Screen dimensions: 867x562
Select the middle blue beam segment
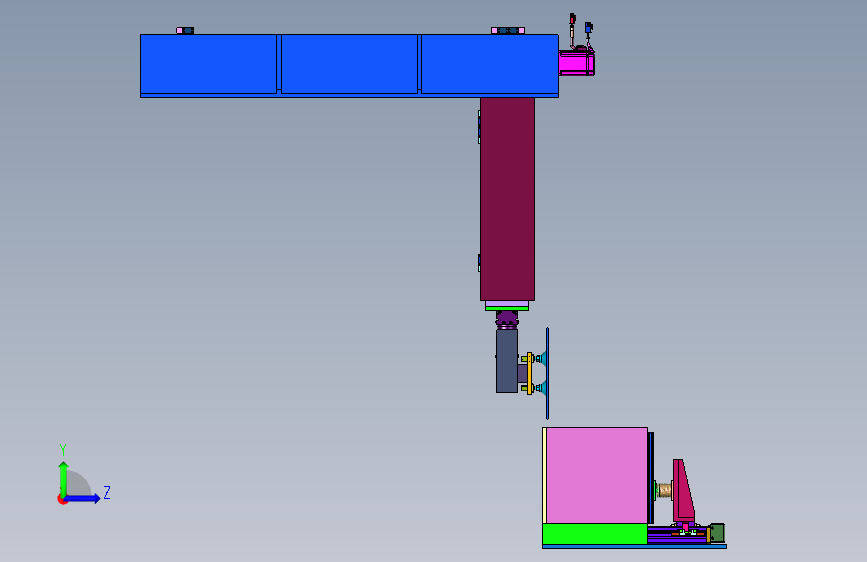click(349, 64)
